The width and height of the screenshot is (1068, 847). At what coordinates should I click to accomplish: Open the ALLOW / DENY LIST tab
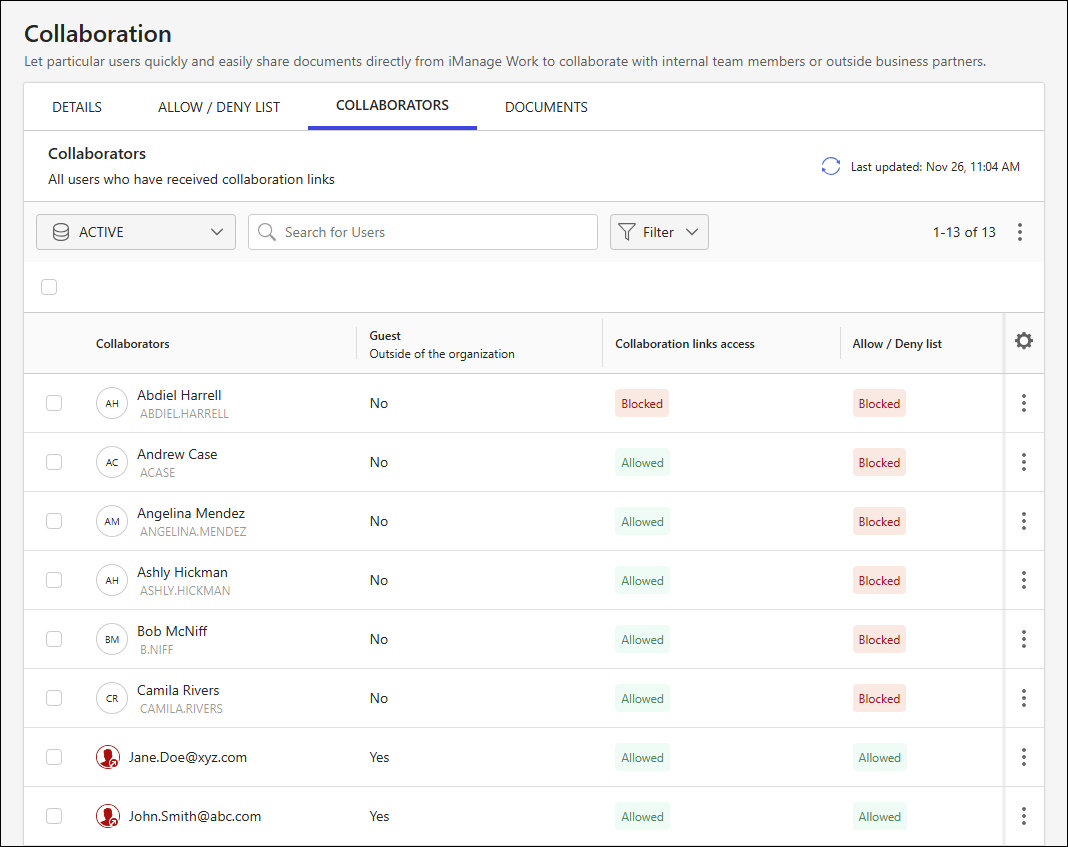(x=218, y=106)
